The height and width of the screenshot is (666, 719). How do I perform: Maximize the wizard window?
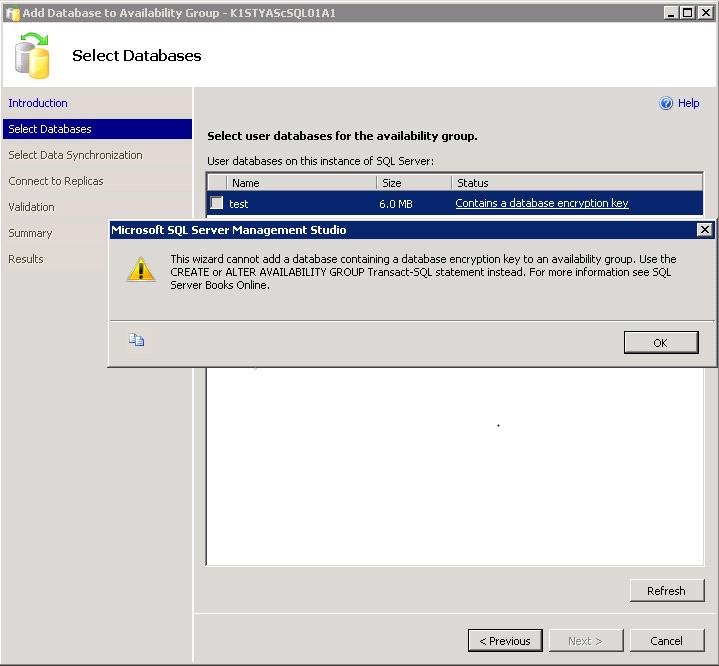[687, 13]
